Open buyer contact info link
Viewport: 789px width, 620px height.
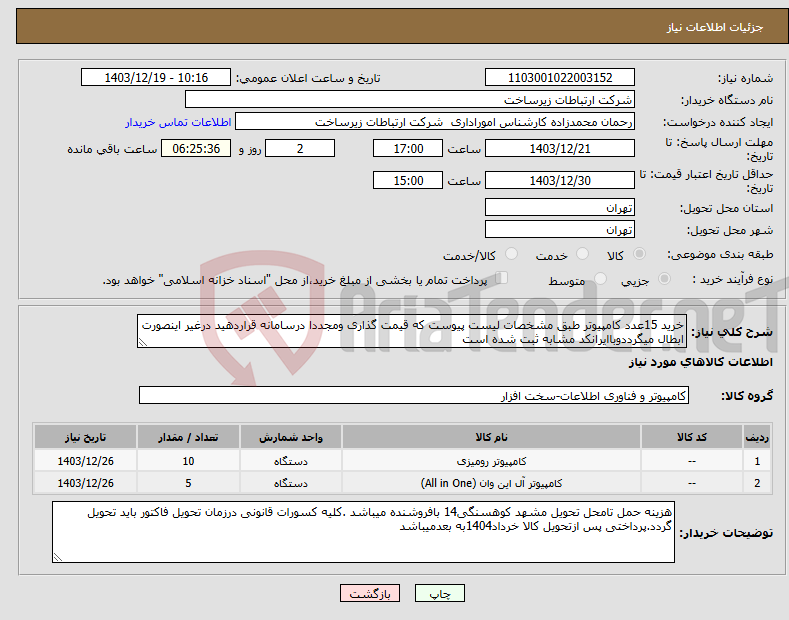coord(178,122)
